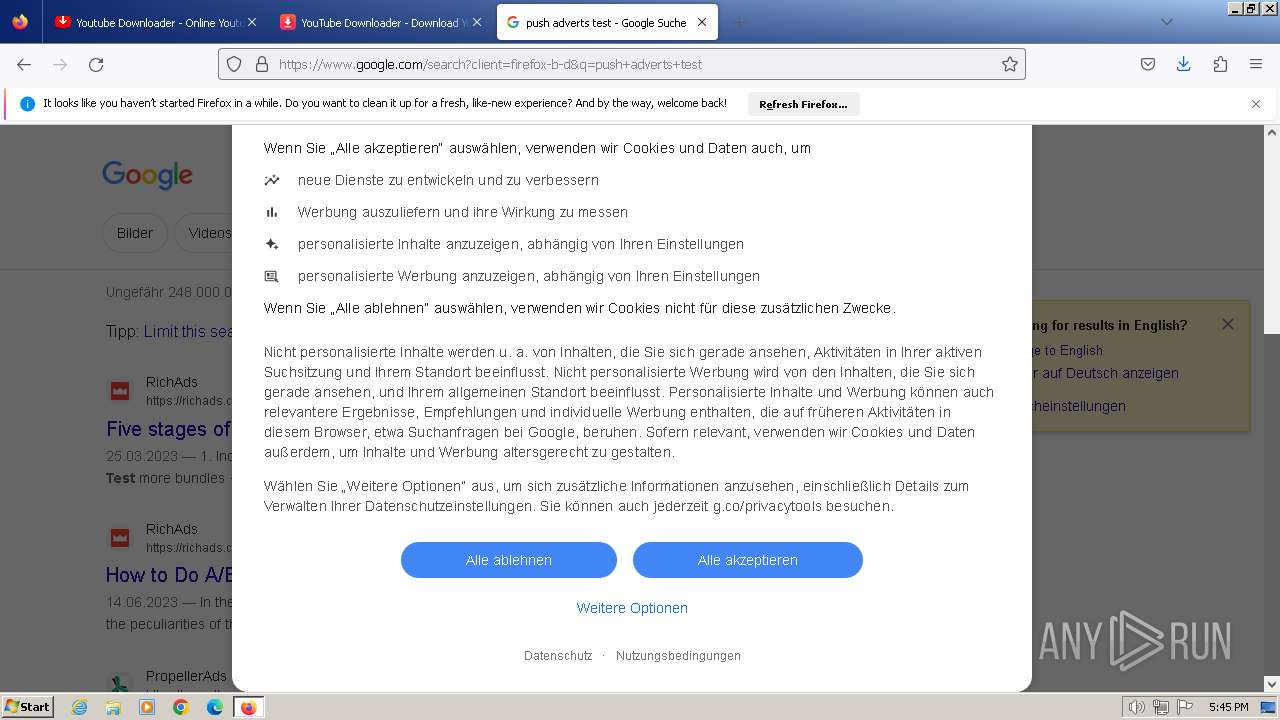The width and height of the screenshot is (1280, 720).
Task: Click the 5:45 PM system clock
Action: click(1228, 707)
